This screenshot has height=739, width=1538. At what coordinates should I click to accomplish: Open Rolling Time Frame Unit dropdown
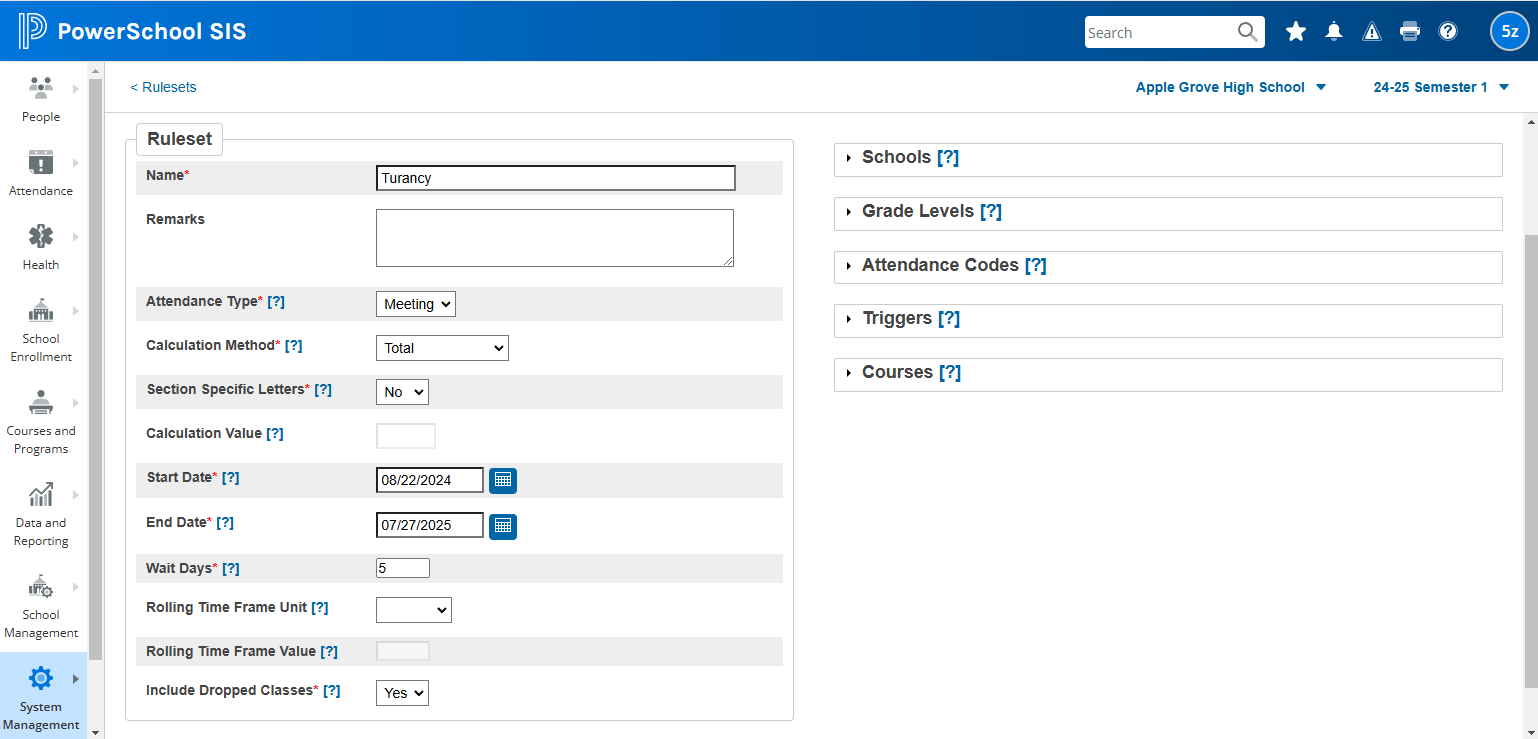click(x=414, y=610)
